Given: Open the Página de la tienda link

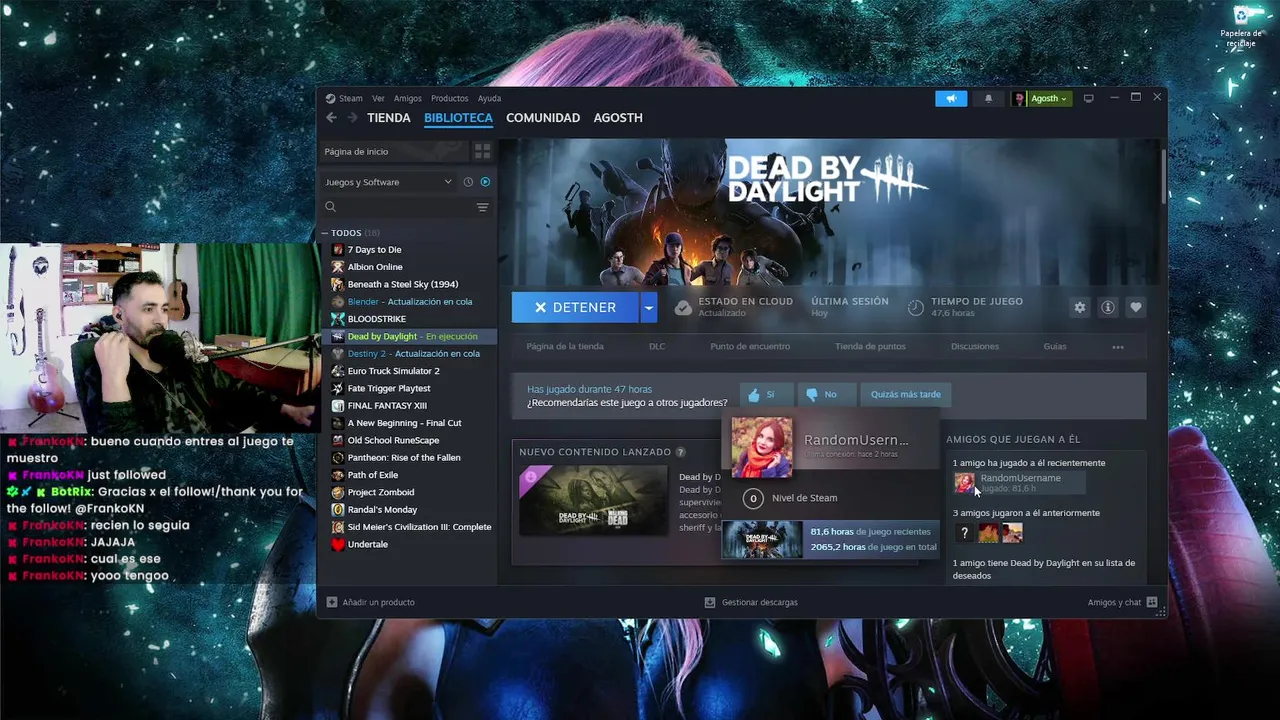Looking at the screenshot, I should (565, 346).
